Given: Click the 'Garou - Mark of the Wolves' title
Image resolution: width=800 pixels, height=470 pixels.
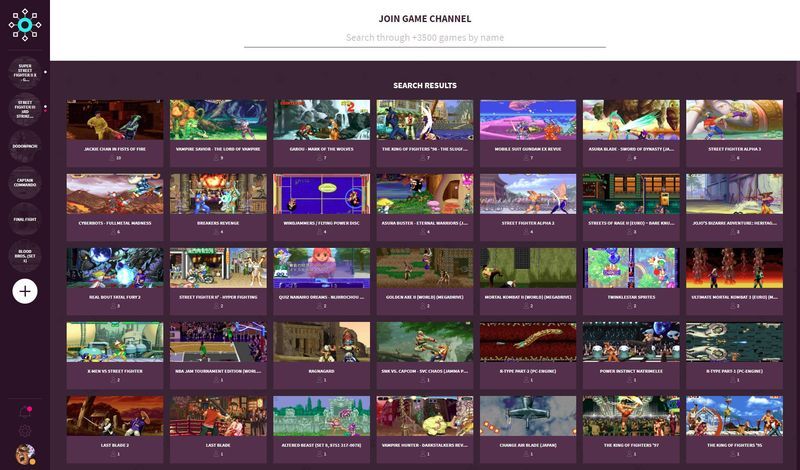Looking at the screenshot, I should pyautogui.click(x=321, y=149).
